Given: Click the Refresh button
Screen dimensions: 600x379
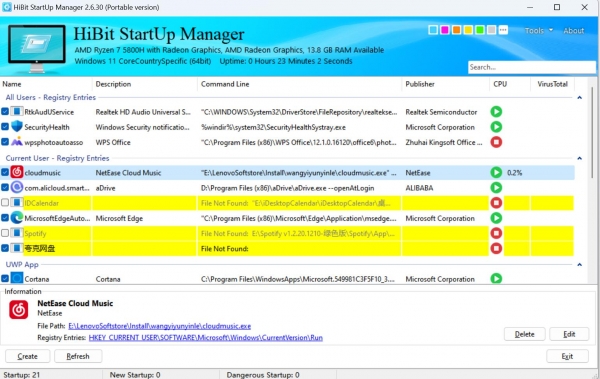Looking at the screenshot, I should click(78, 356).
